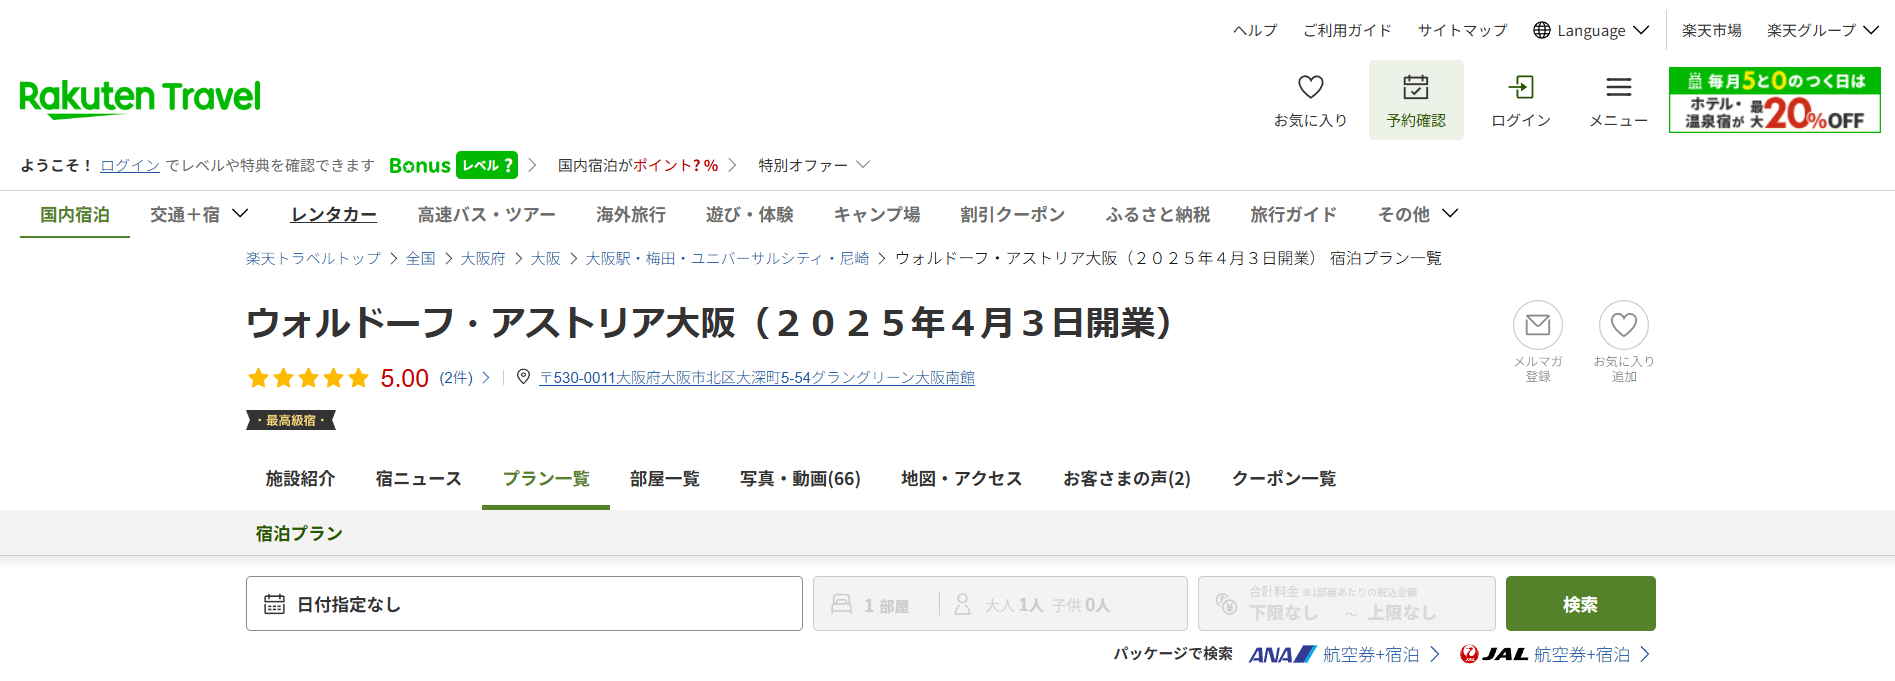The width and height of the screenshot is (1895, 681).
Task: Switch to the 部屋一覧 tab
Action: pos(664,479)
